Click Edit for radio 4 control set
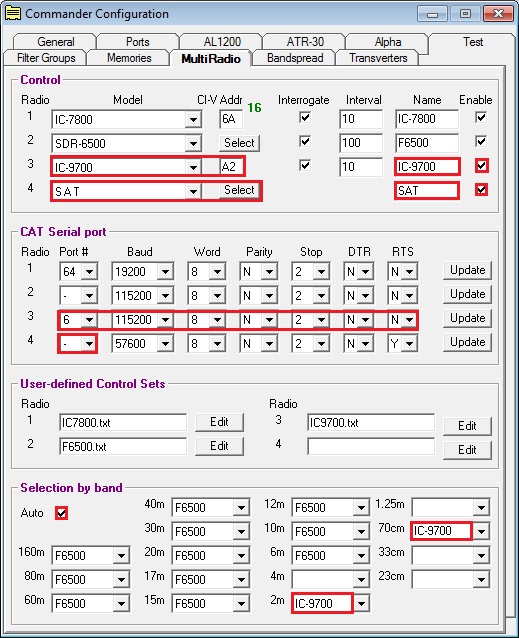The width and height of the screenshot is (519, 638). pyautogui.click(x=467, y=450)
